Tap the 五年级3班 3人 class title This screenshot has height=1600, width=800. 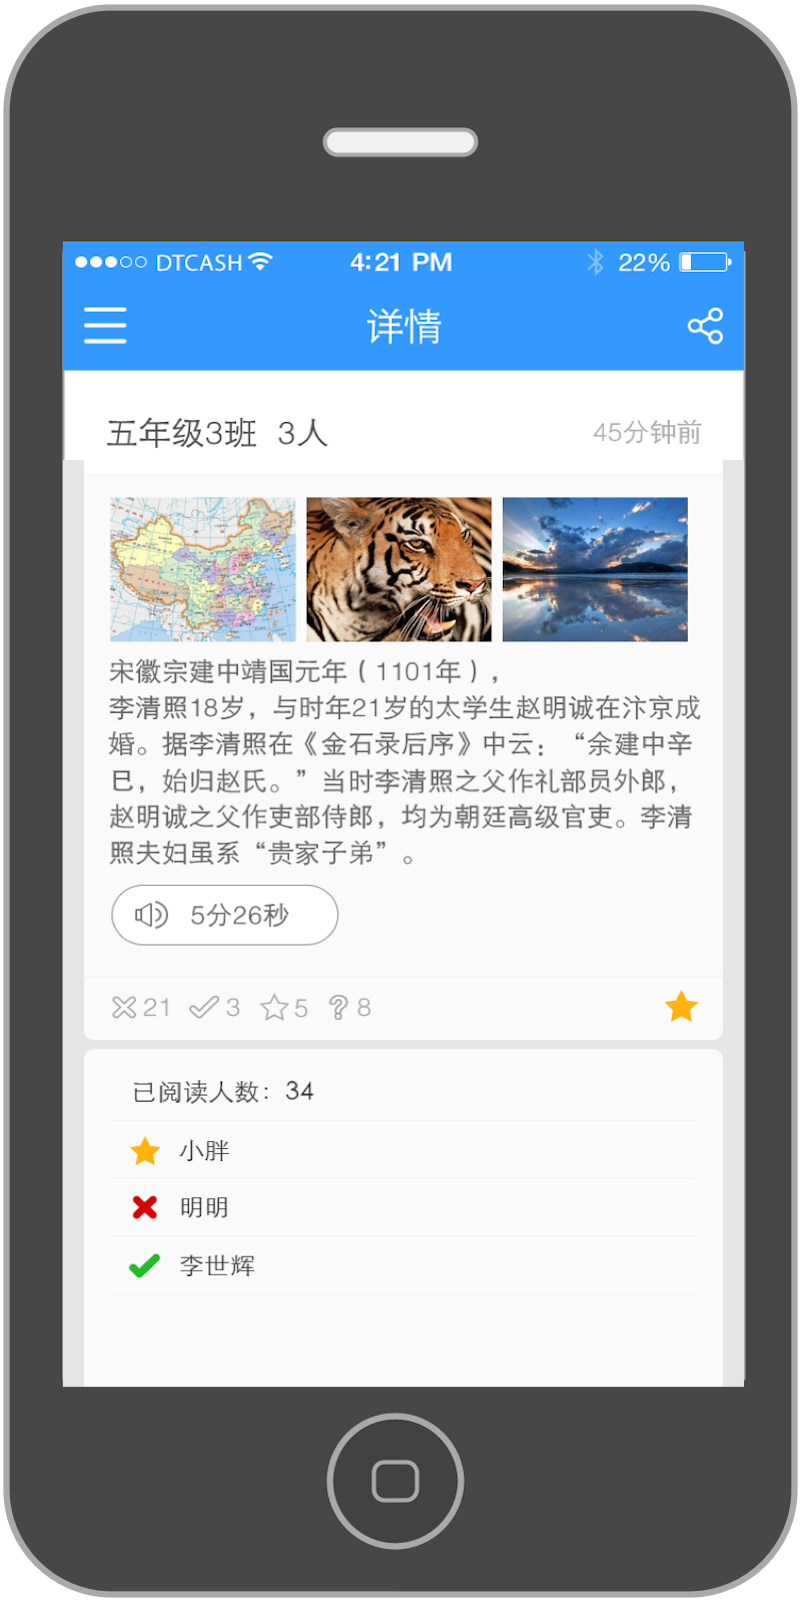pos(217,433)
